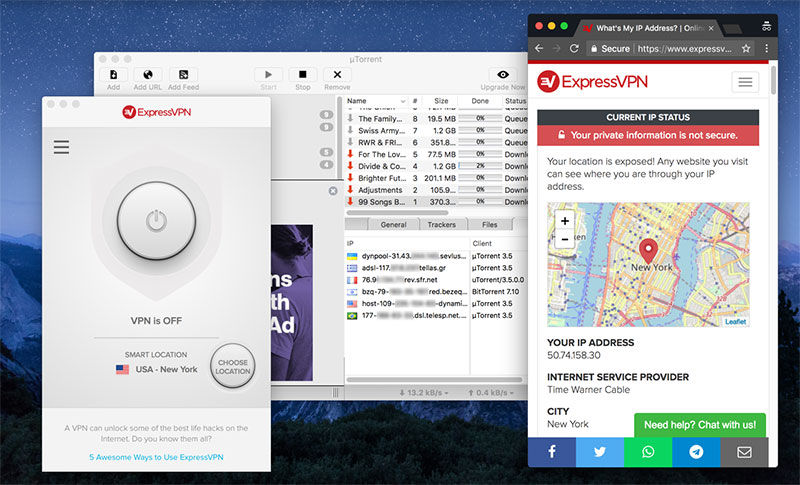800x485 pixels.
Task: Click the Choose Location button
Action: point(233,367)
